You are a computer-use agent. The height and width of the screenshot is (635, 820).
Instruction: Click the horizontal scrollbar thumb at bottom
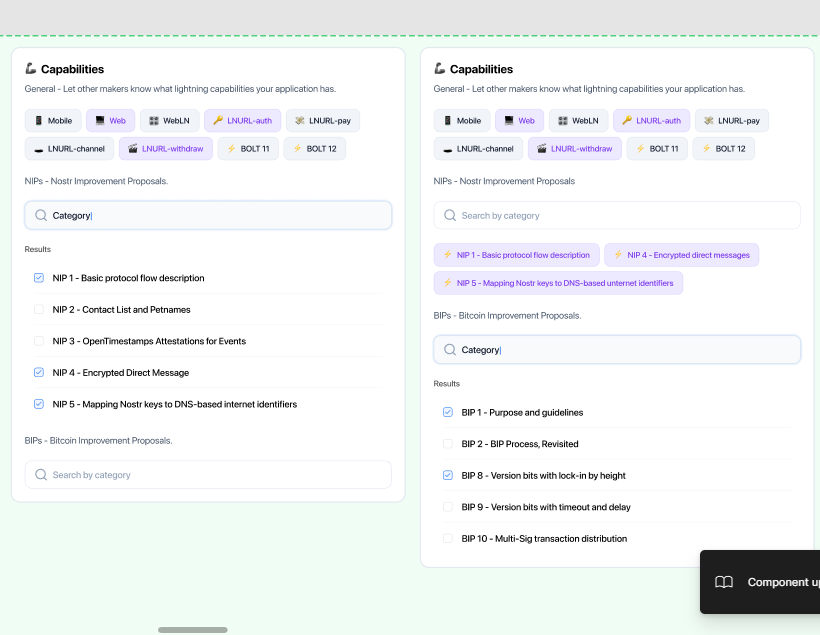click(x=192, y=630)
